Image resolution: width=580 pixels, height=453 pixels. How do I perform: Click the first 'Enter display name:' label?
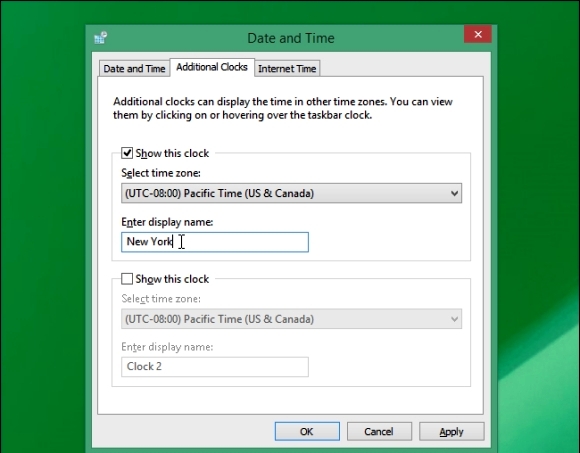coord(167,222)
